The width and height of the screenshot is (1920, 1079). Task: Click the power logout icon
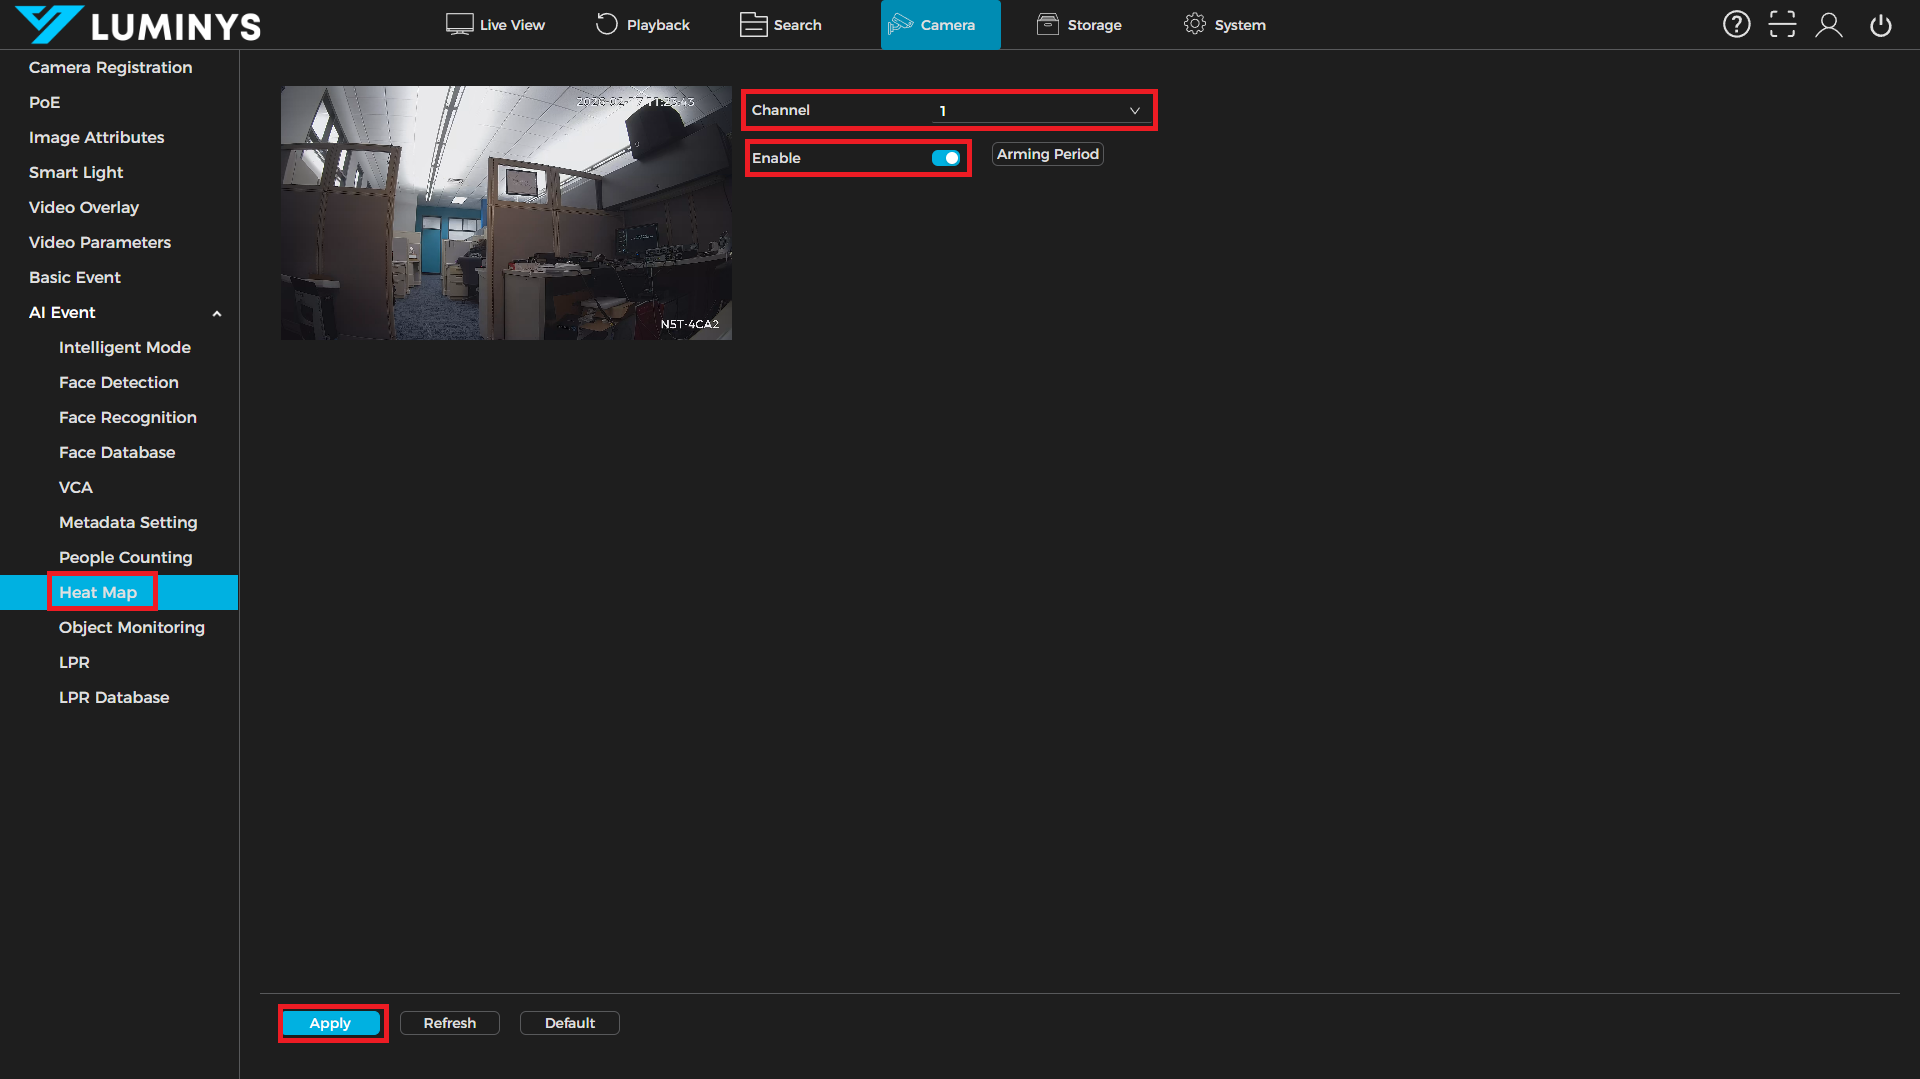click(x=1880, y=24)
